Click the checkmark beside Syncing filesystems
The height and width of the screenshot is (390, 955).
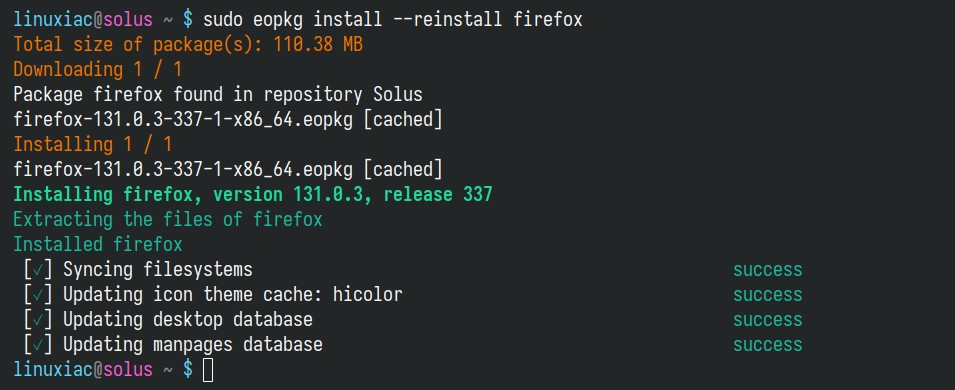(38, 269)
